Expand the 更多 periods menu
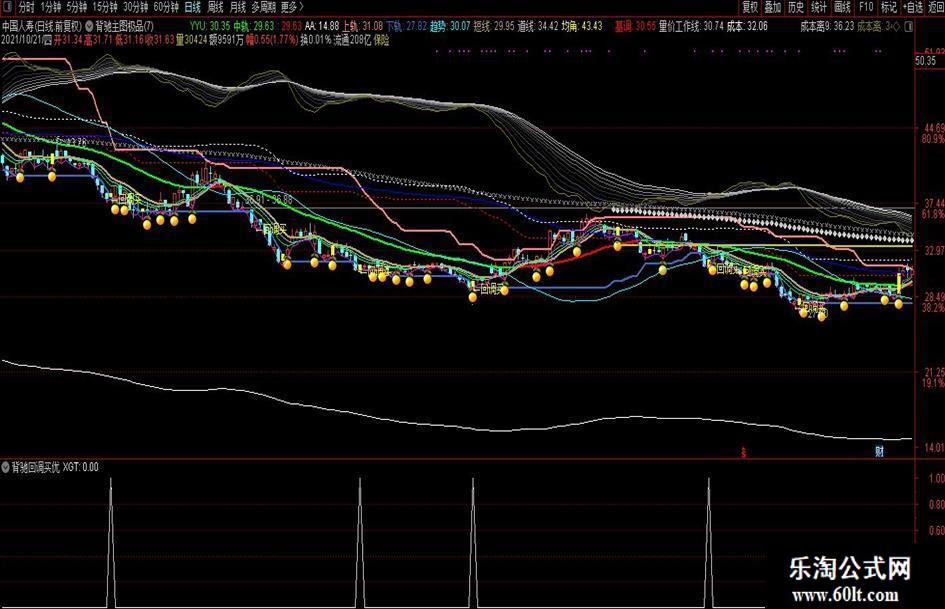Screen dimensions: 945x609 [x=292, y=7]
